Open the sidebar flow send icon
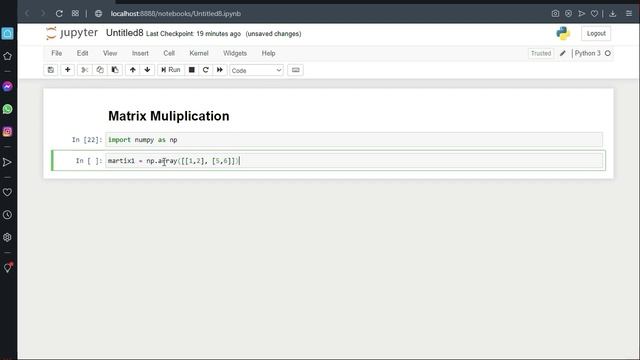Image resolution: width=640 pixels, height=360 pixels. [7, 162]
